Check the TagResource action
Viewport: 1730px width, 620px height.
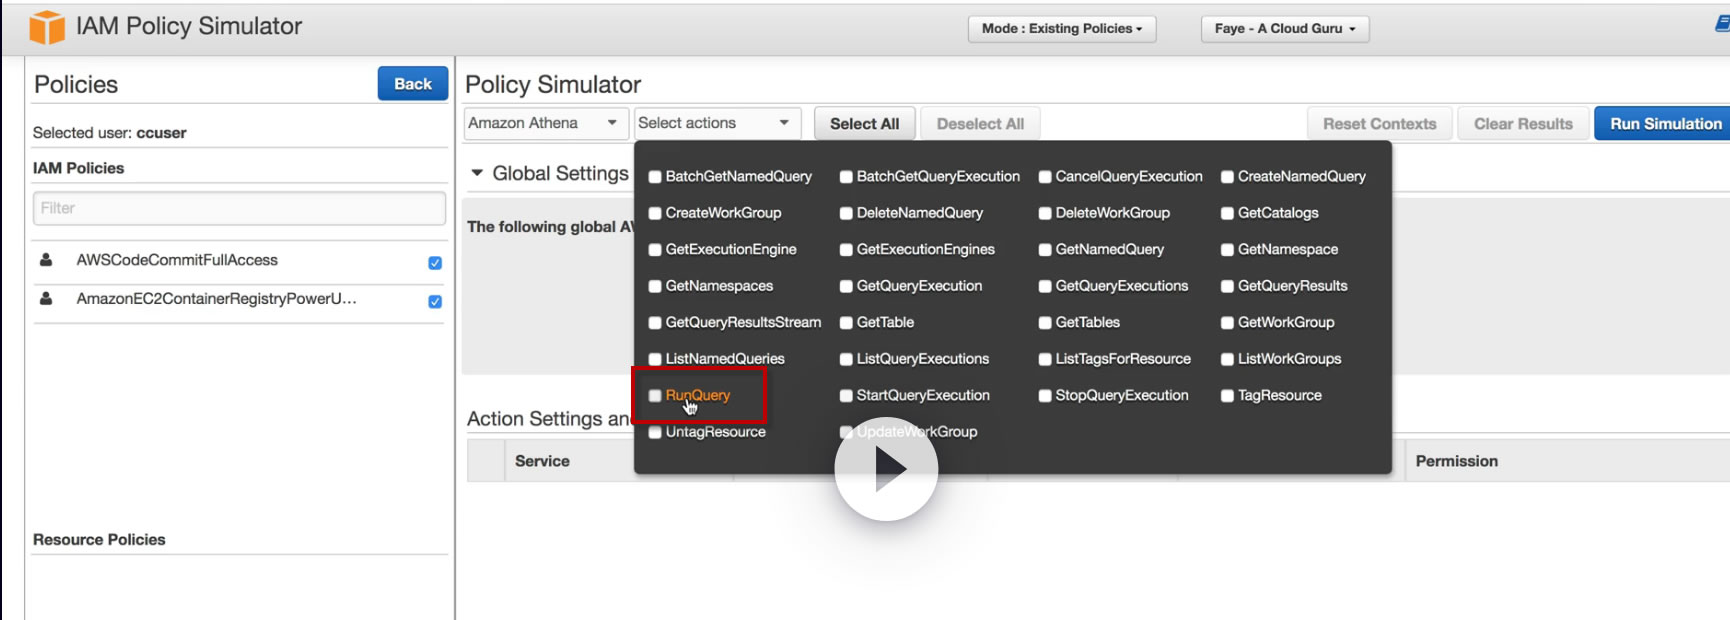pos(1227,396)
